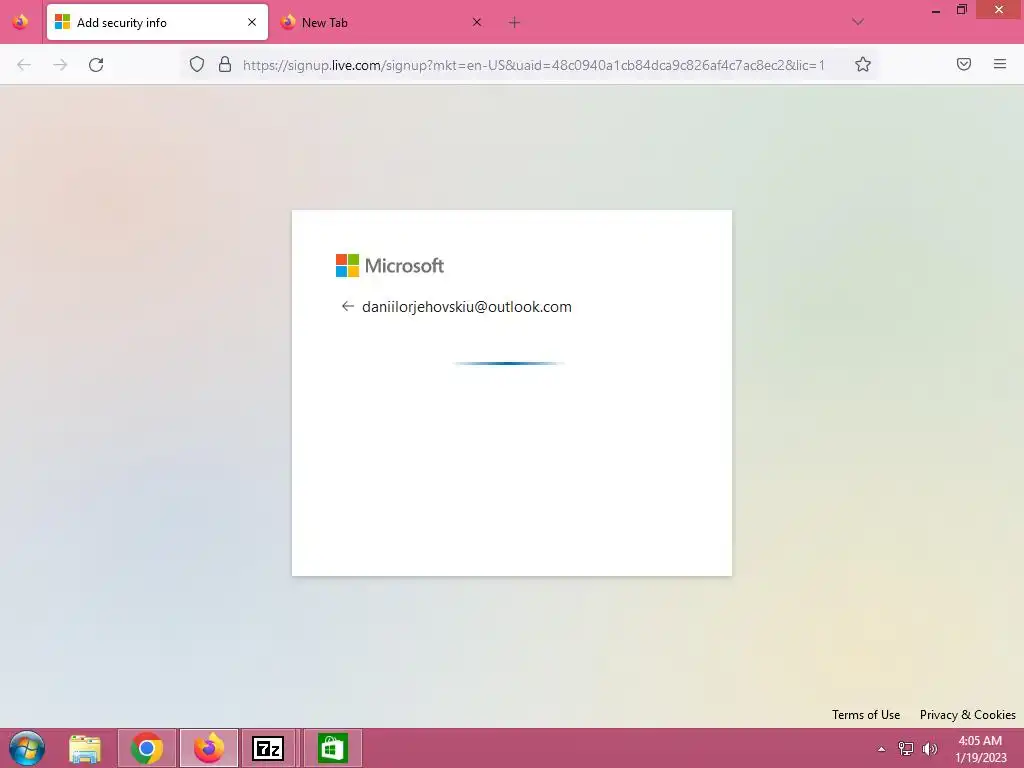This screenshot has height=768, width=1024.
Task: Close the Add security info tab
Action: pyautogui.click(x=251, y=22)
